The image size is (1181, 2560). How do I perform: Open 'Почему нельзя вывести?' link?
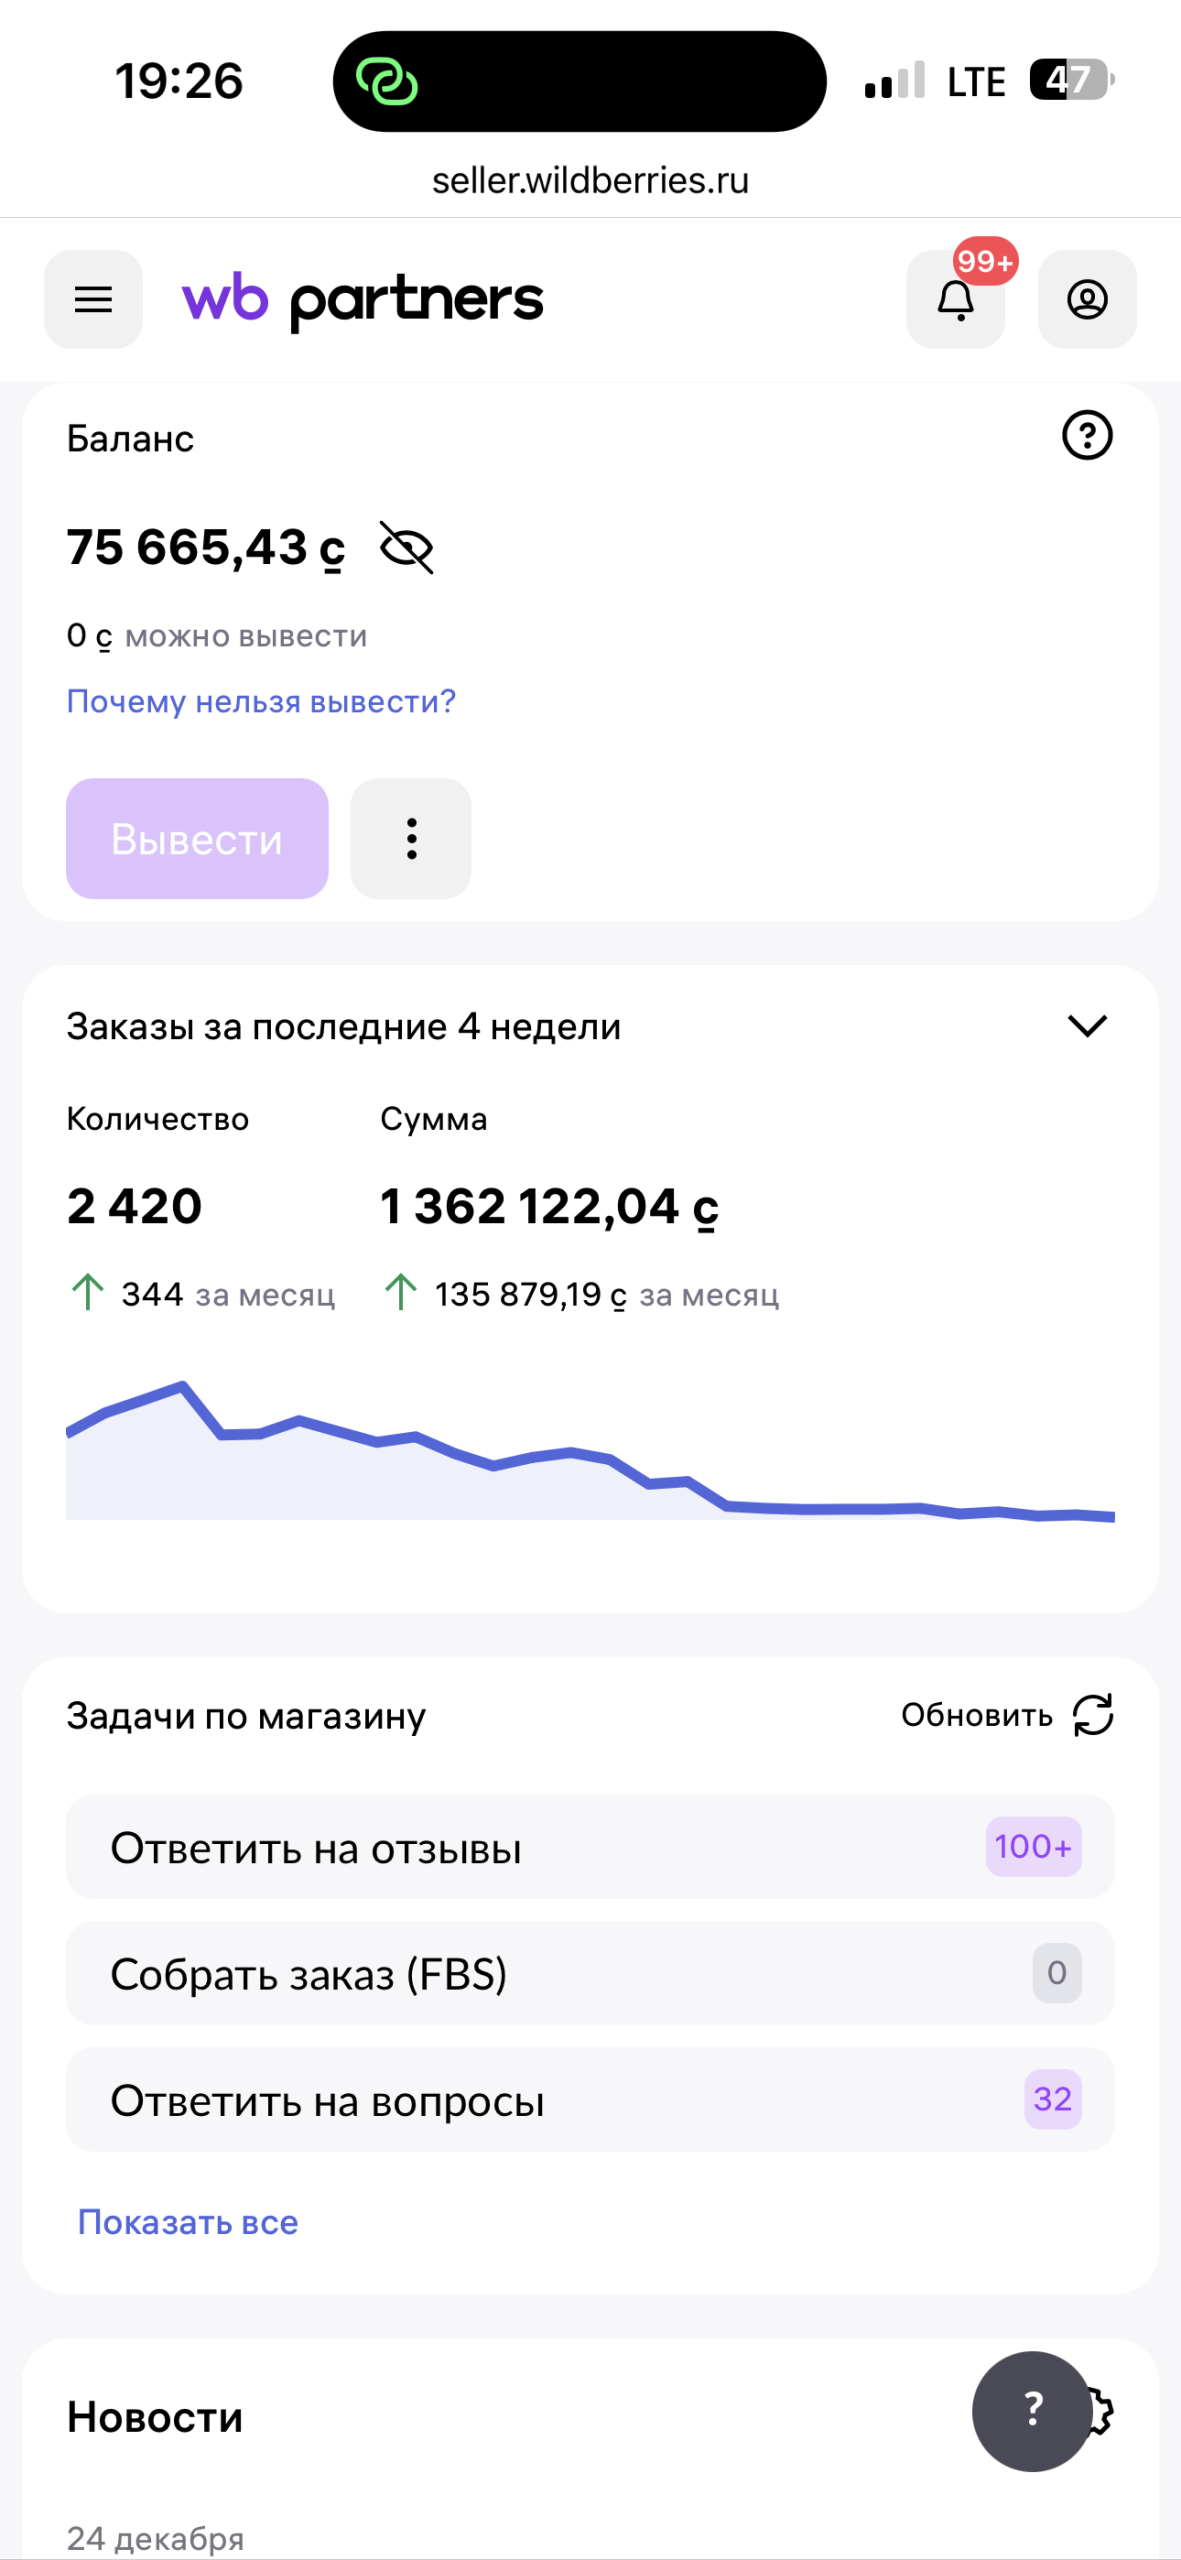point(261,702)
